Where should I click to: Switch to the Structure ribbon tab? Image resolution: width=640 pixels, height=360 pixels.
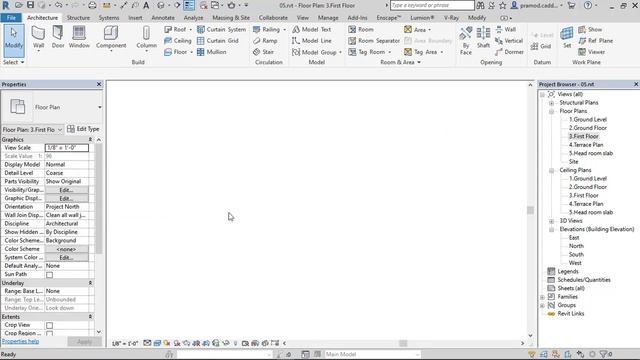click(78, 18)
